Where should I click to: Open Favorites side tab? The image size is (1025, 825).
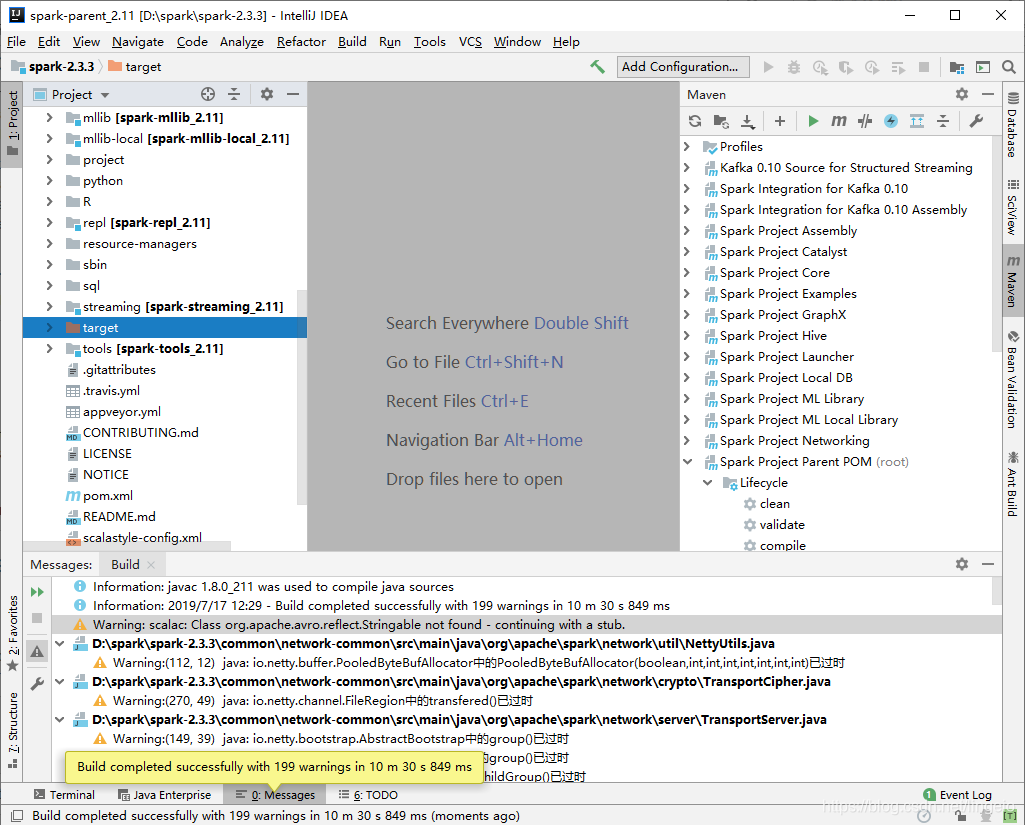(12, 633)
